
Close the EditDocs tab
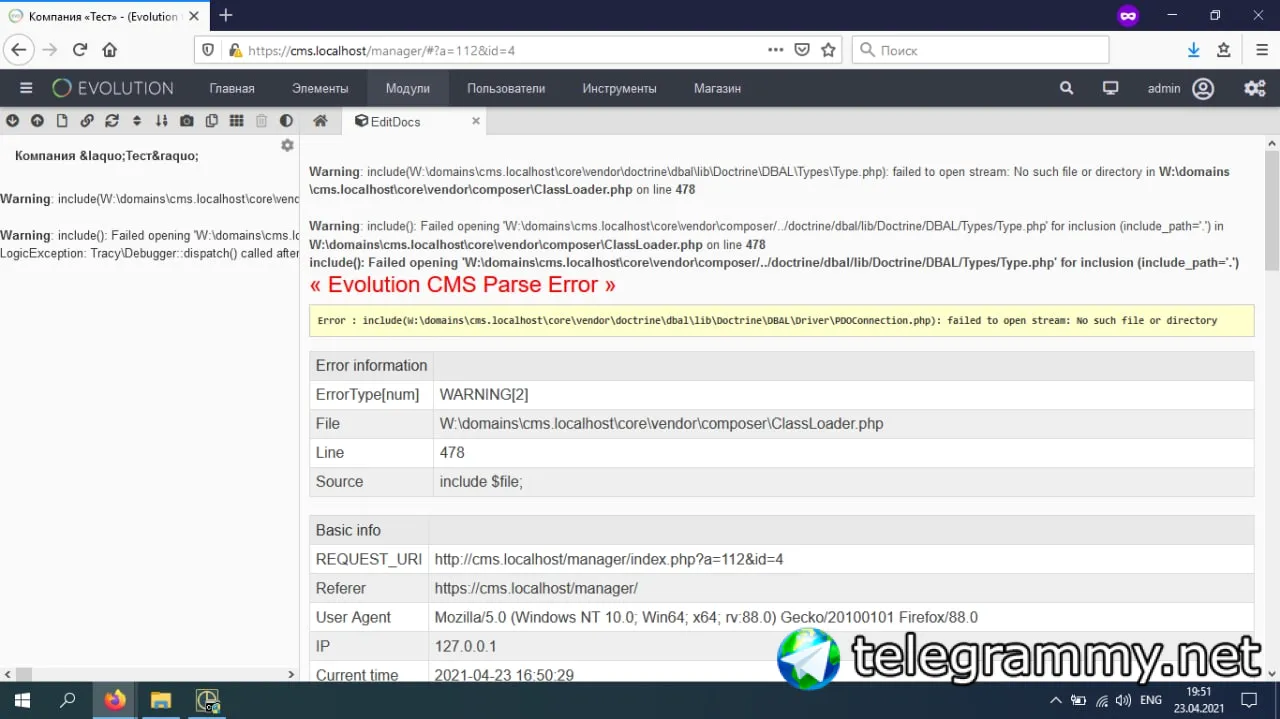pyautogui.click(x=476, y=121)
